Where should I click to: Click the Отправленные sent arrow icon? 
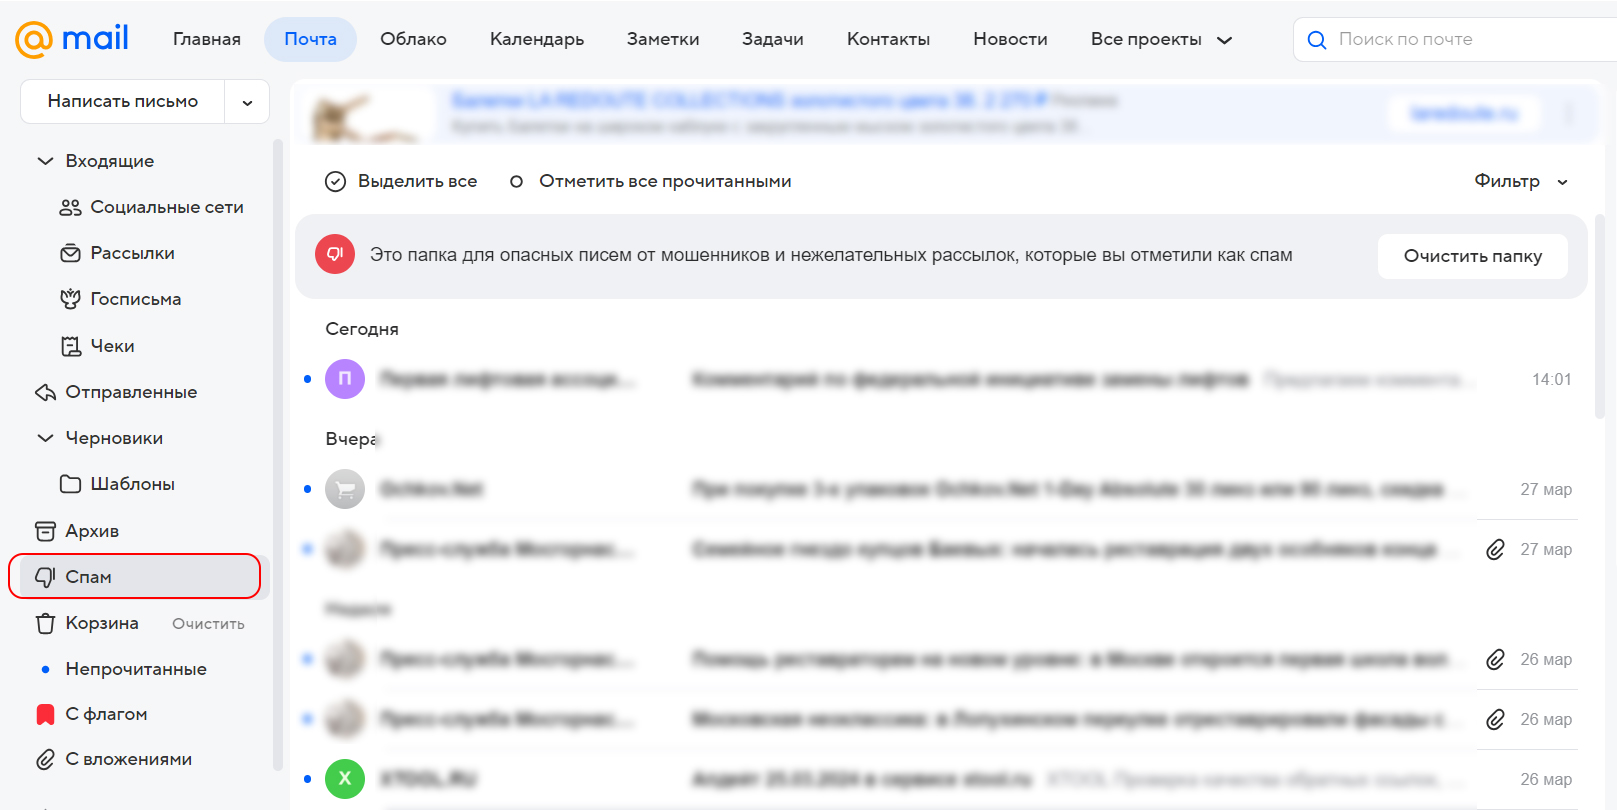[45, 392]
